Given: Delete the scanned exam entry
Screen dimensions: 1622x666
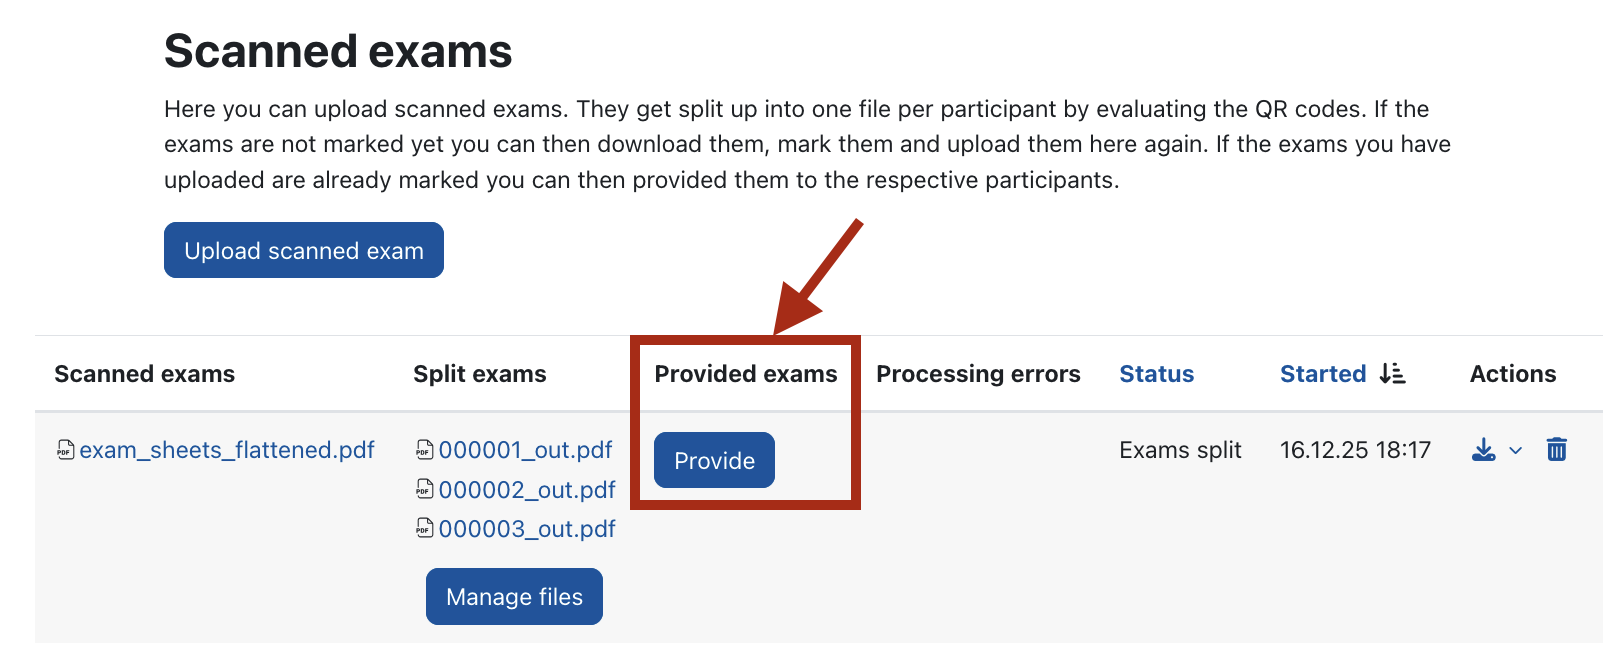Looking at the screenshot, I should click(x=1556, y=450).
